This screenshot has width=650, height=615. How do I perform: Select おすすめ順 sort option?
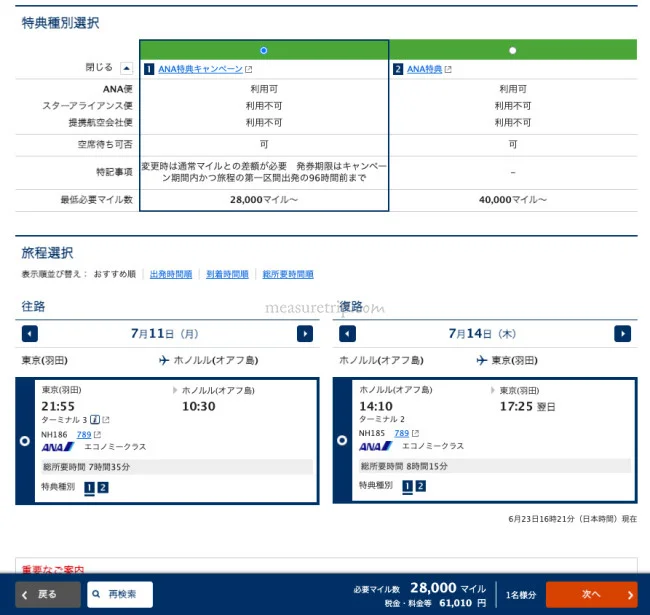point(115,274)
